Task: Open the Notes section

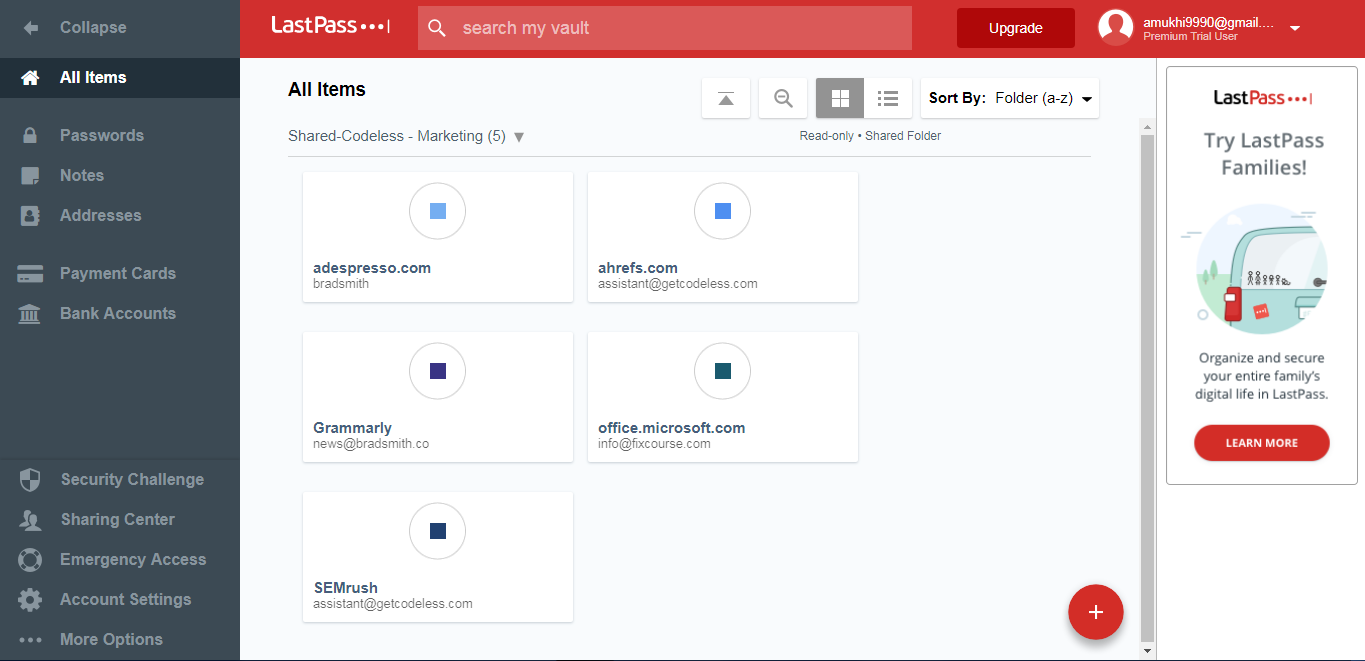Action: [120, 176]
